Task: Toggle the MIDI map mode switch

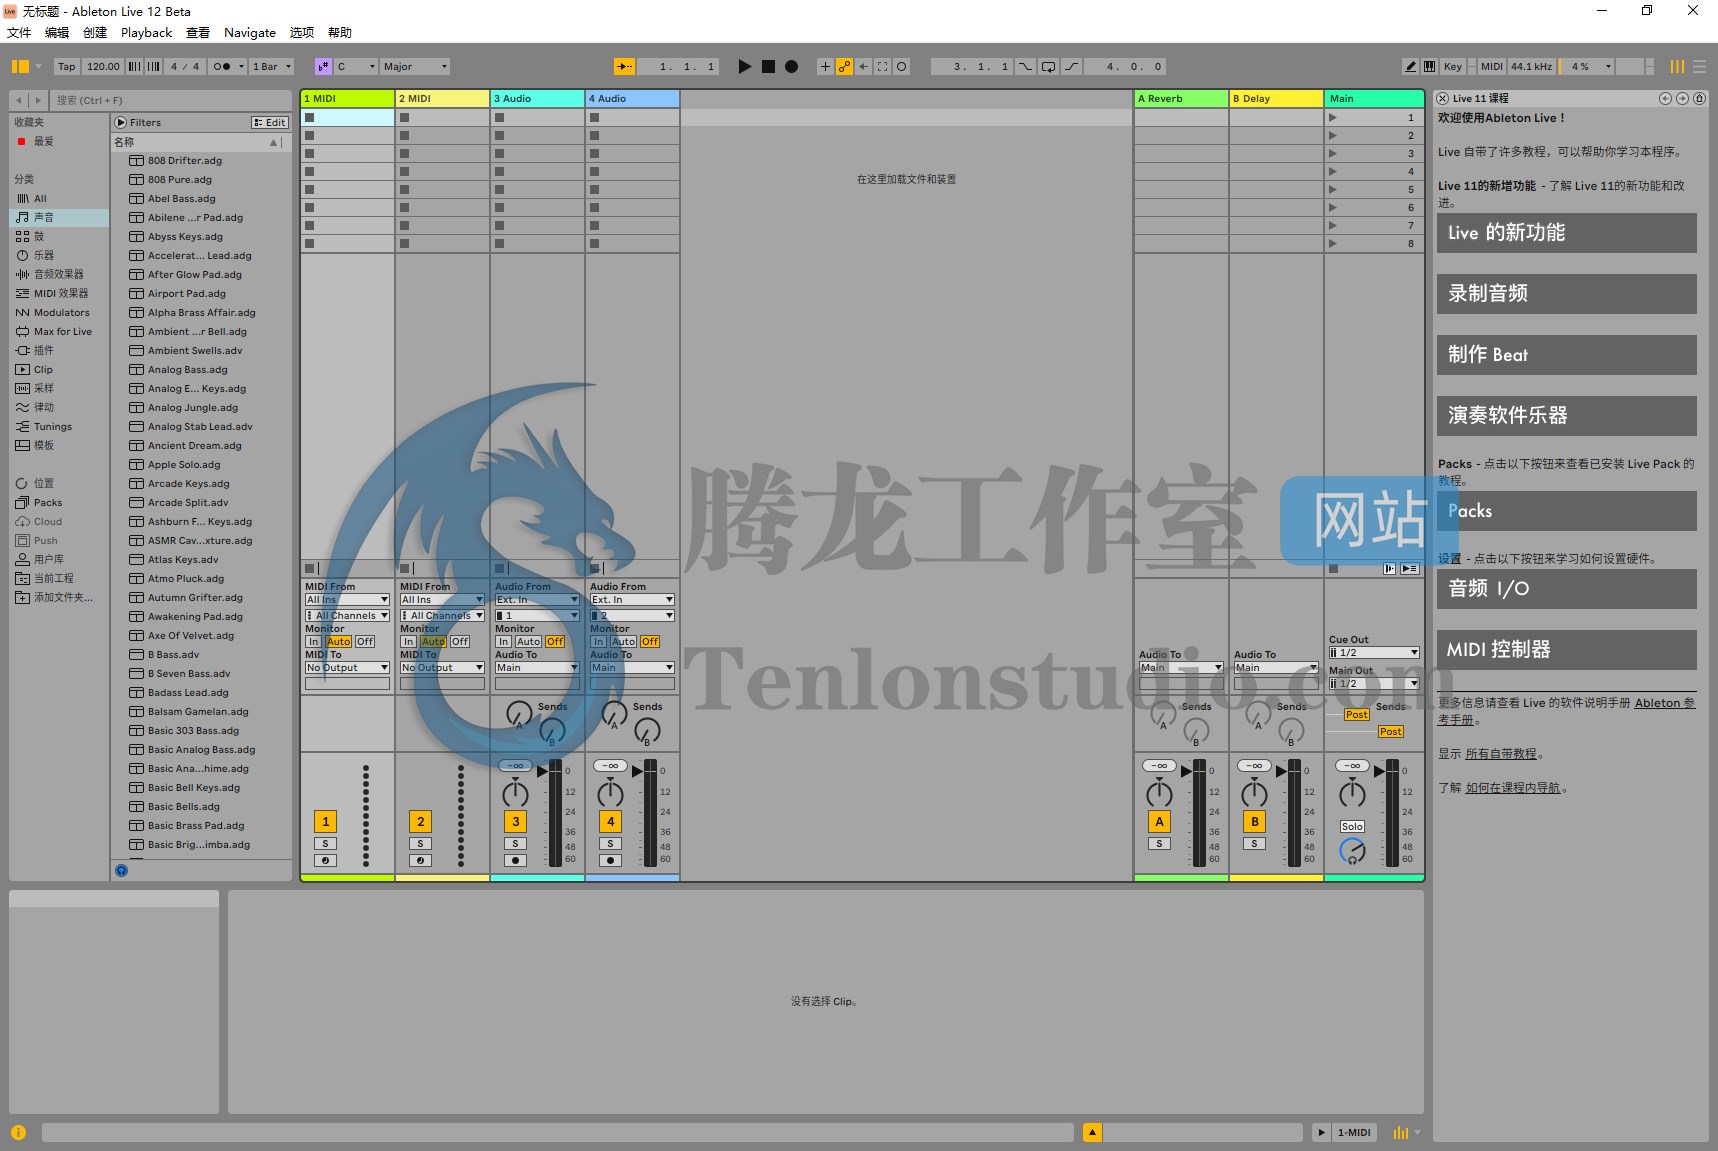Action: click(1492, 67)
